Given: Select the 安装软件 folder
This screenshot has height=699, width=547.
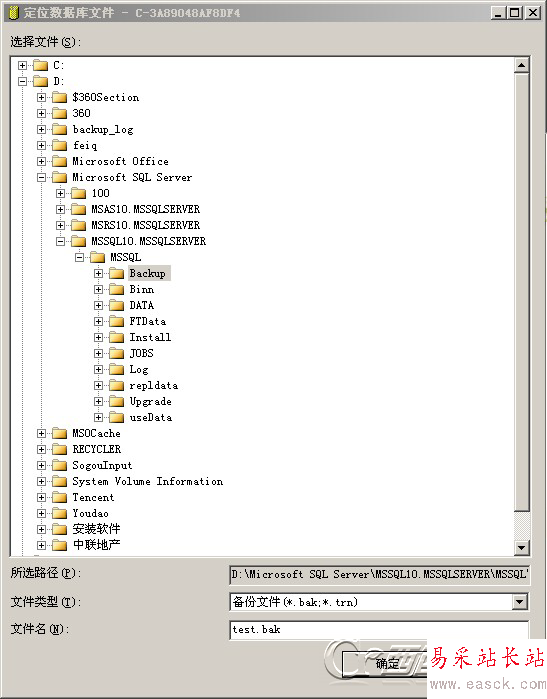Looking at the screenshot, I should (x=96, y=529).
